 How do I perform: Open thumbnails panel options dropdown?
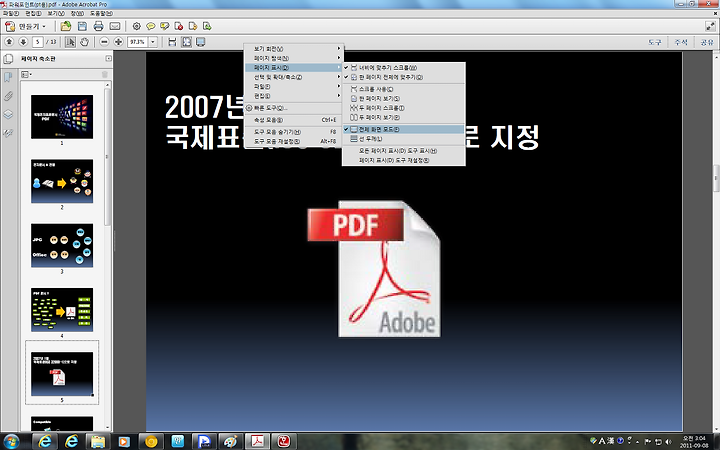[26, 74]
